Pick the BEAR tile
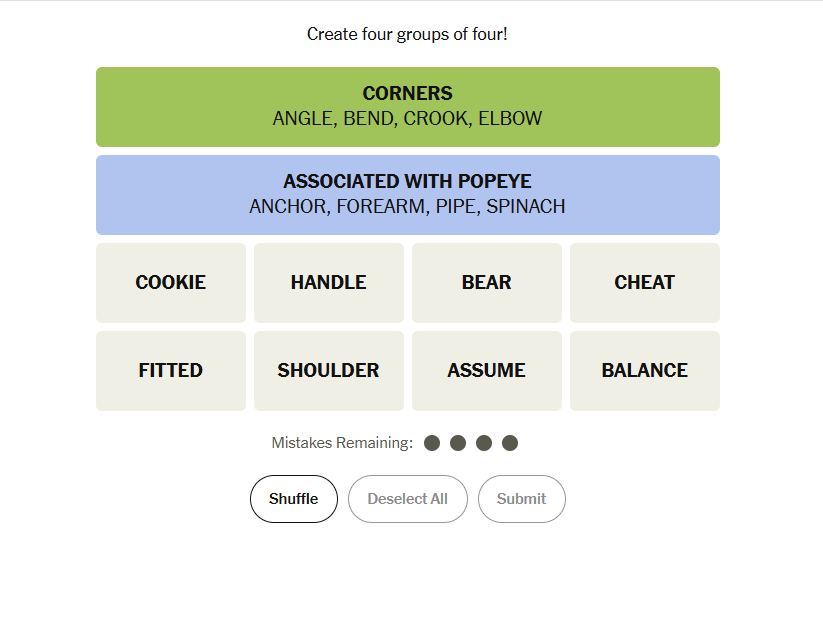This screenshot has height=623, width=823. tap(487, 283)
